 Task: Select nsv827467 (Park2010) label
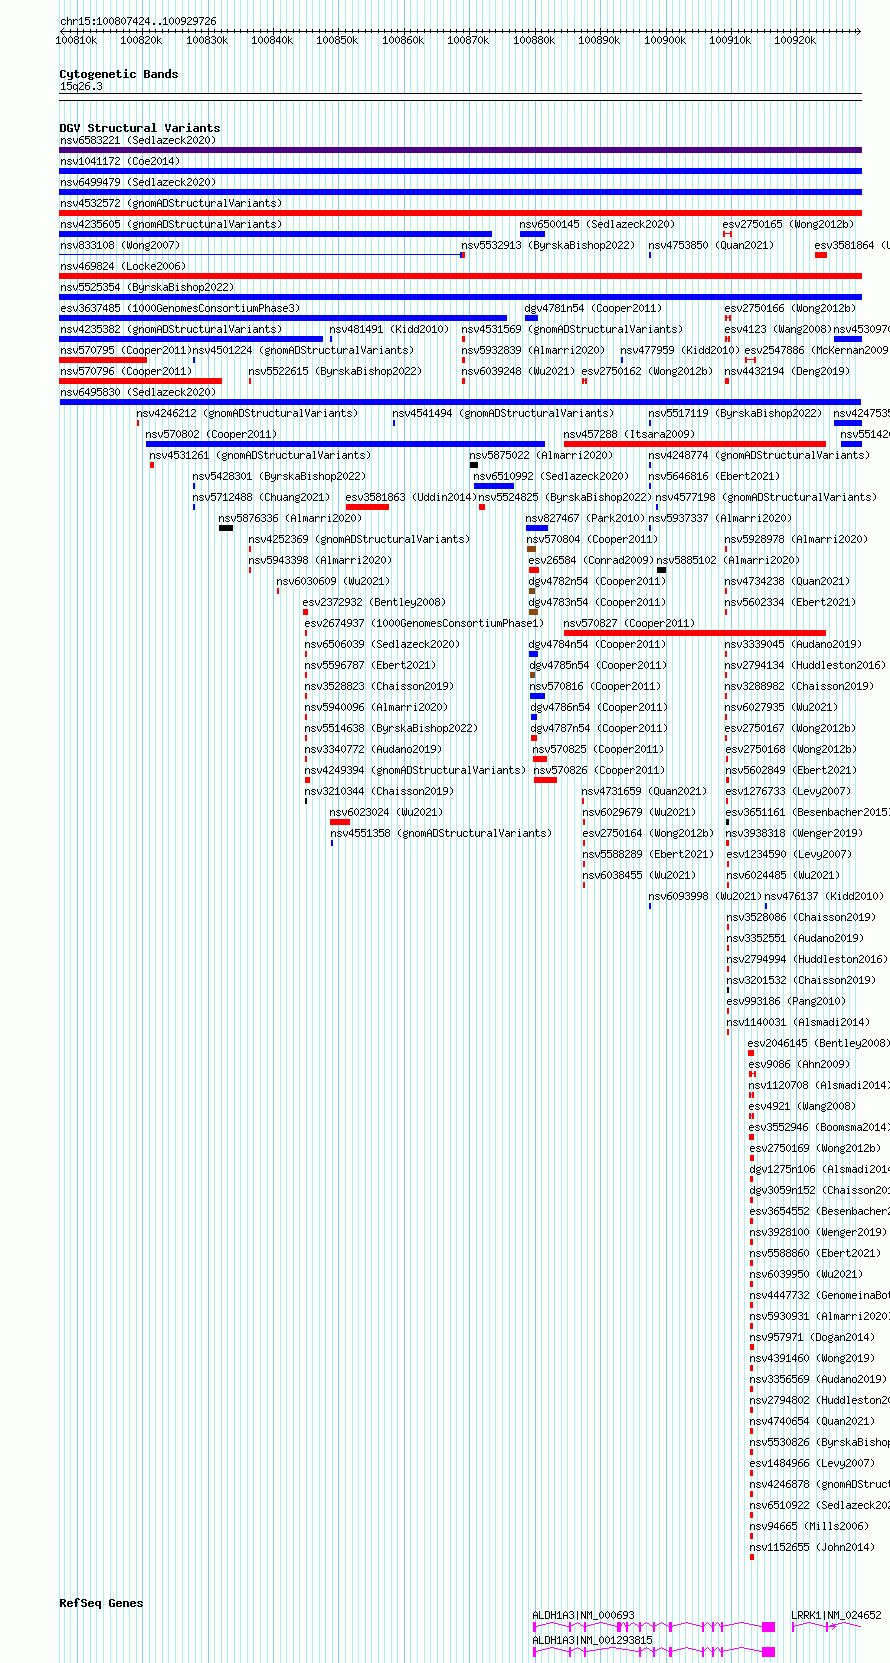(x=587, y=518)
